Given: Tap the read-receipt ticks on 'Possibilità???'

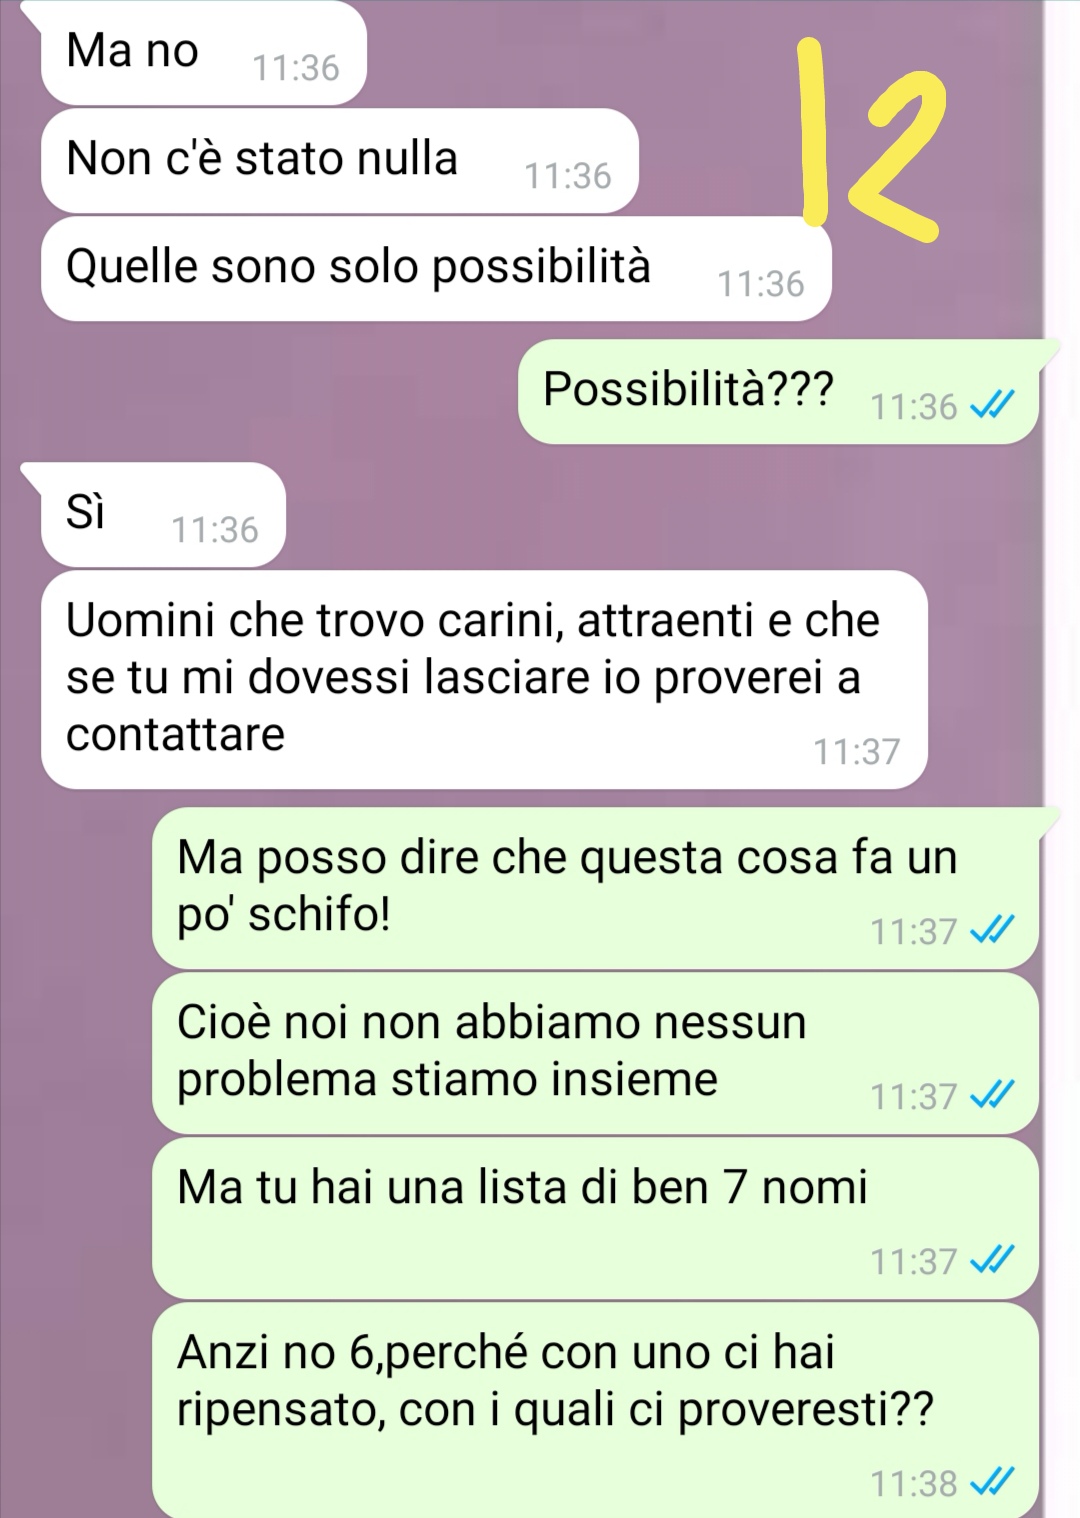Looking at the screenshot, I should (993, 406).
